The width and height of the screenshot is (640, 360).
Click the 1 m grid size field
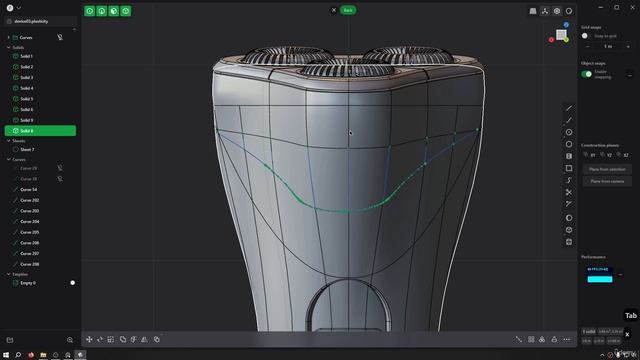[608, 47]
